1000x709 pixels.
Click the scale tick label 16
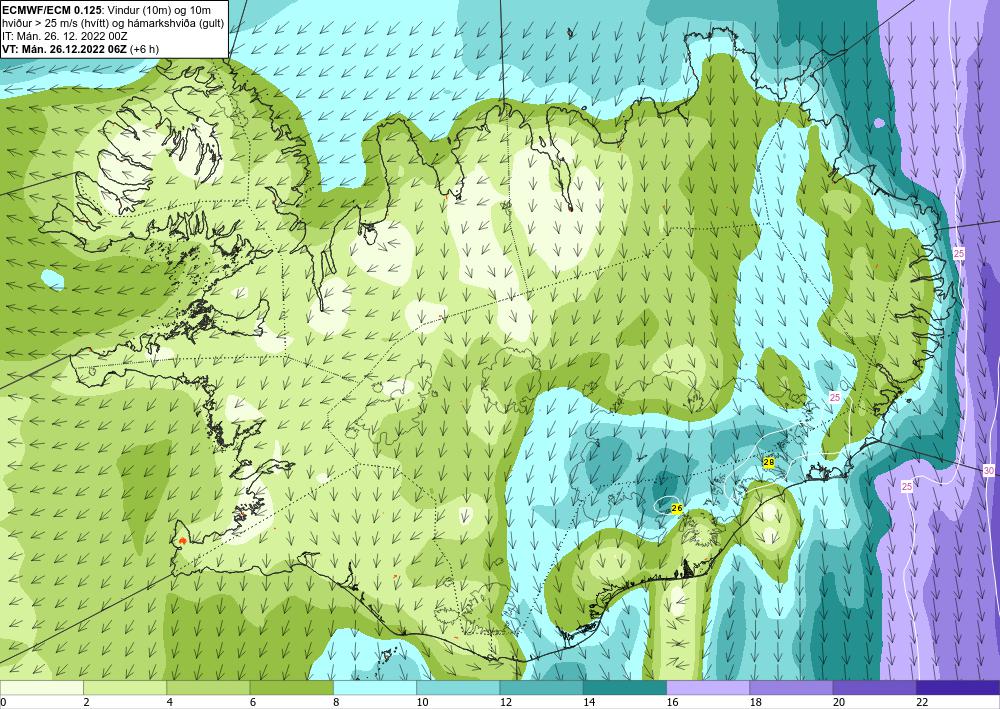[672, 702]
